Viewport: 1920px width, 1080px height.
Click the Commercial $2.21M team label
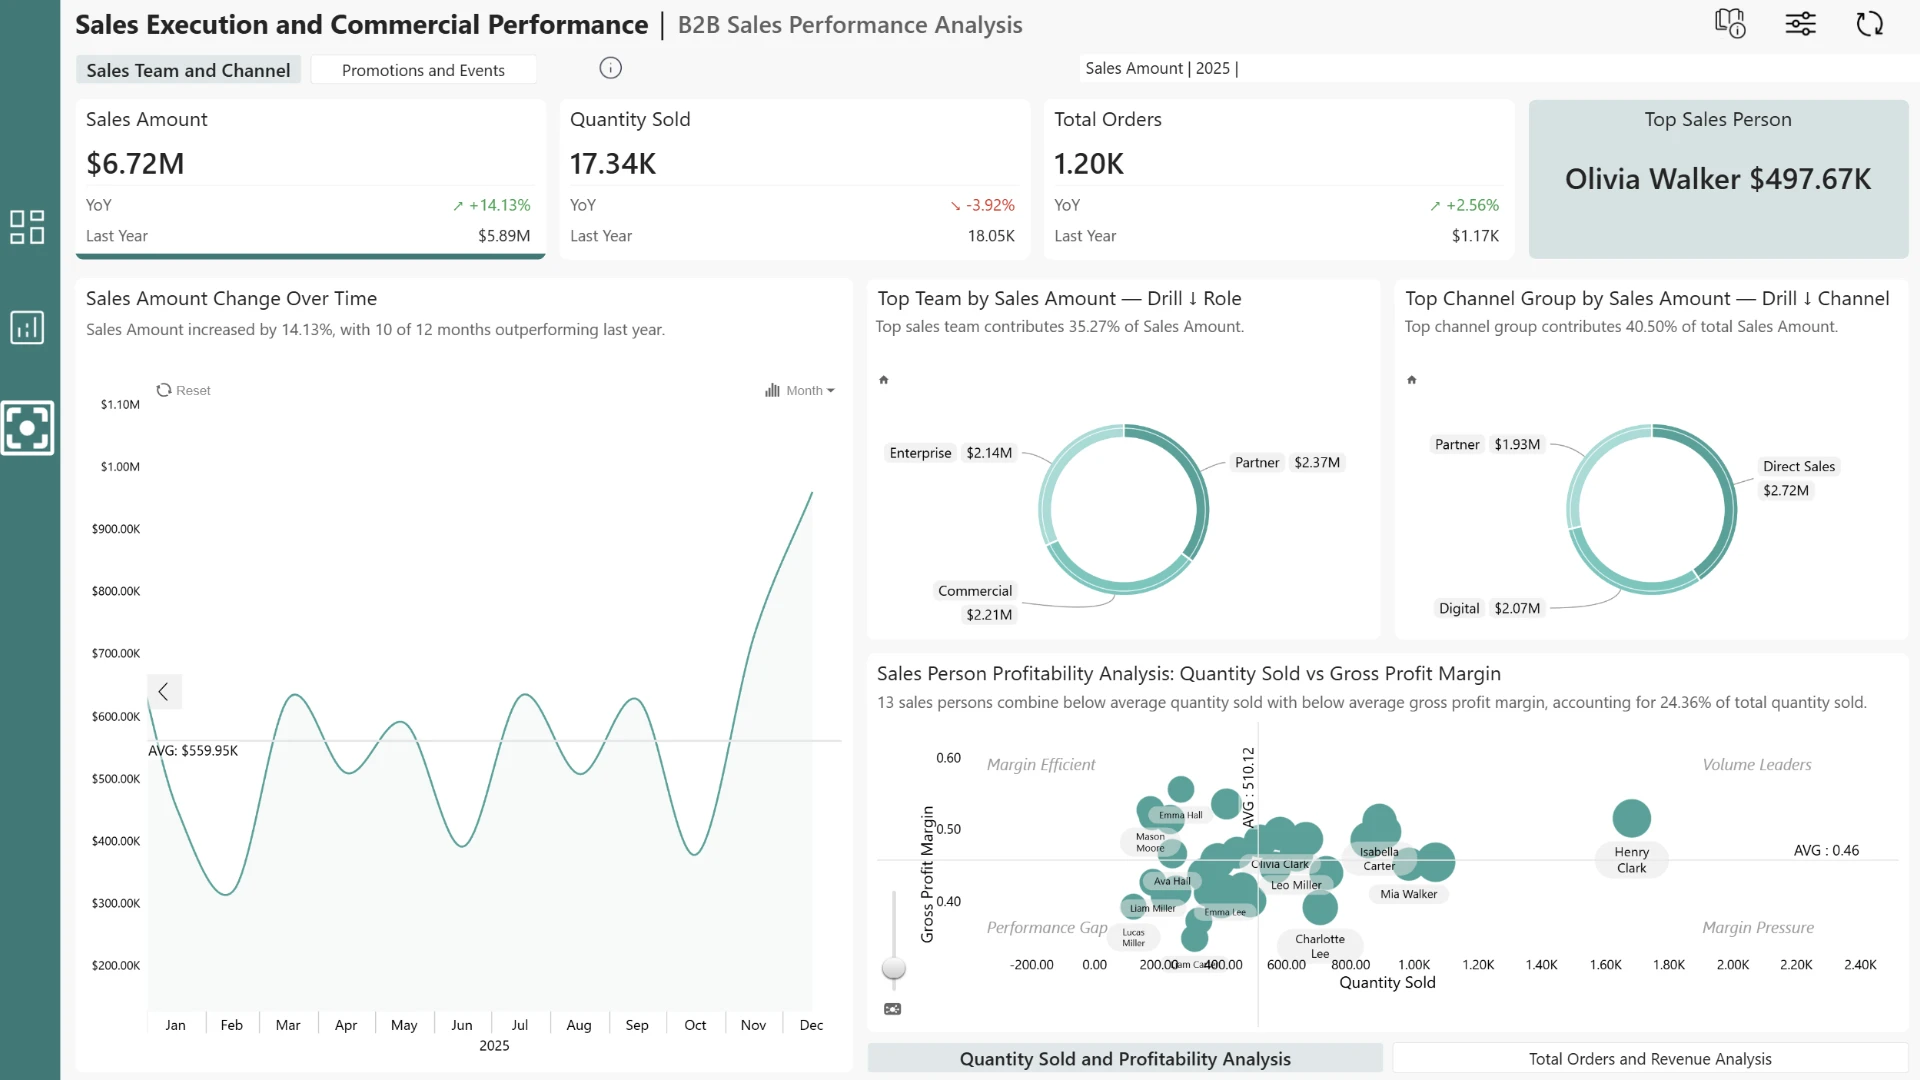pos(975,603)
